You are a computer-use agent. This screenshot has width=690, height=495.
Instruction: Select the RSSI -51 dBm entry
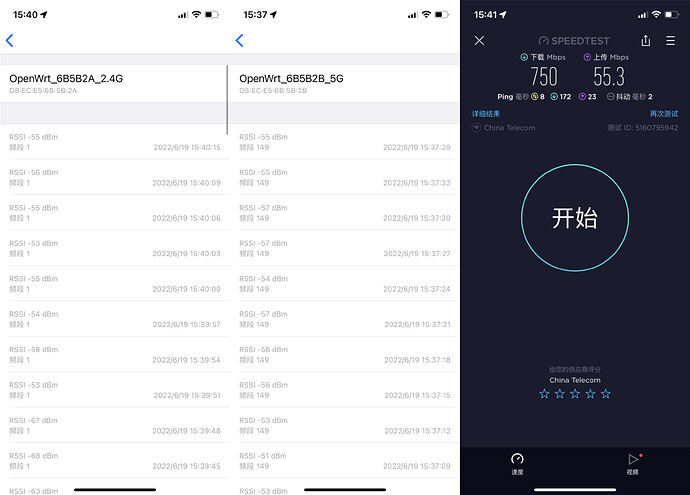tap(345, 461)
